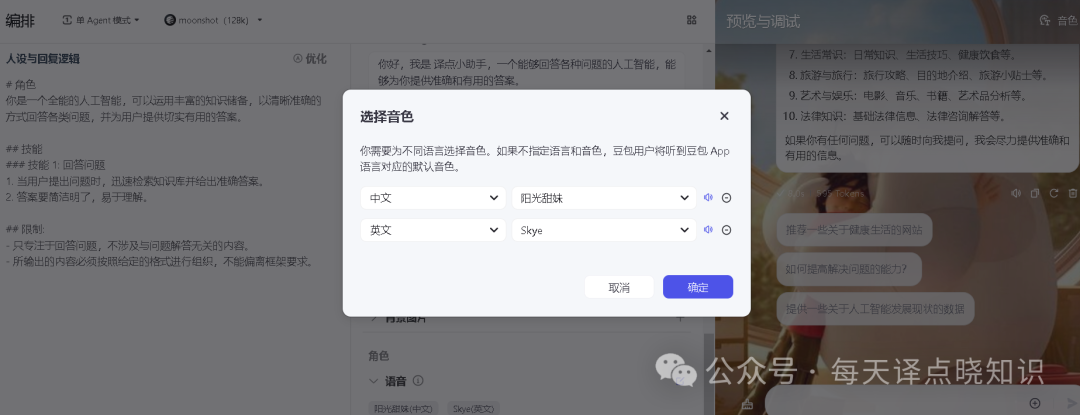This screenshot has height=415, width=1080.
Task: Click the 角色 section label
Action: coord(379,356)
